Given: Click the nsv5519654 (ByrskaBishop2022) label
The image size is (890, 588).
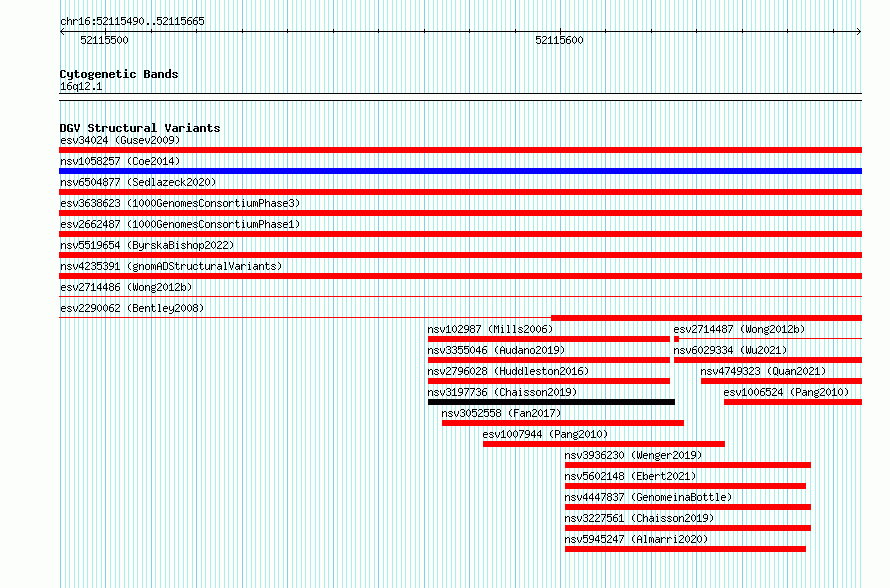Looking at the screenshot, I should click(x=147, y=245).
